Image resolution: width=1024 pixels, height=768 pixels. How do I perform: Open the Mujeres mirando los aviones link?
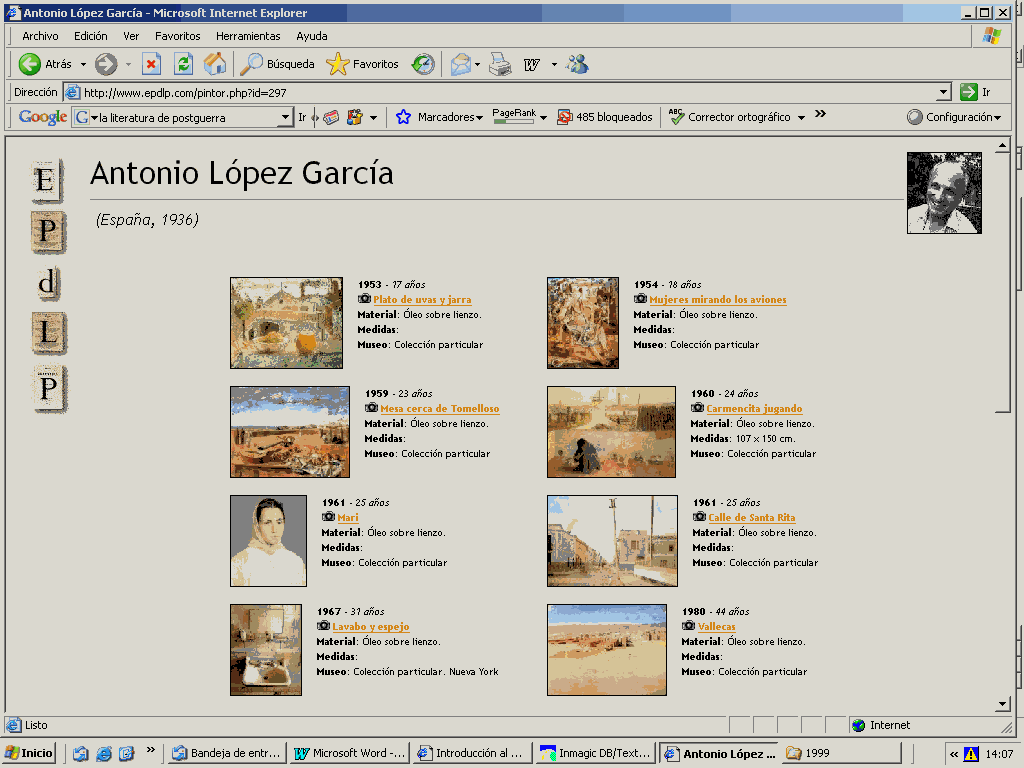point(718,299)
